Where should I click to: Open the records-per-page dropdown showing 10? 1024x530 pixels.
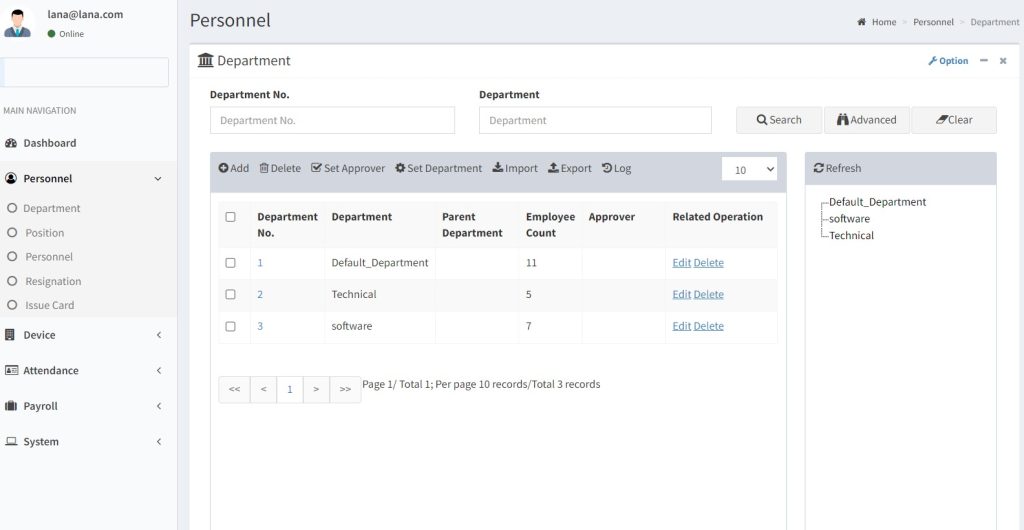(749, 170)
